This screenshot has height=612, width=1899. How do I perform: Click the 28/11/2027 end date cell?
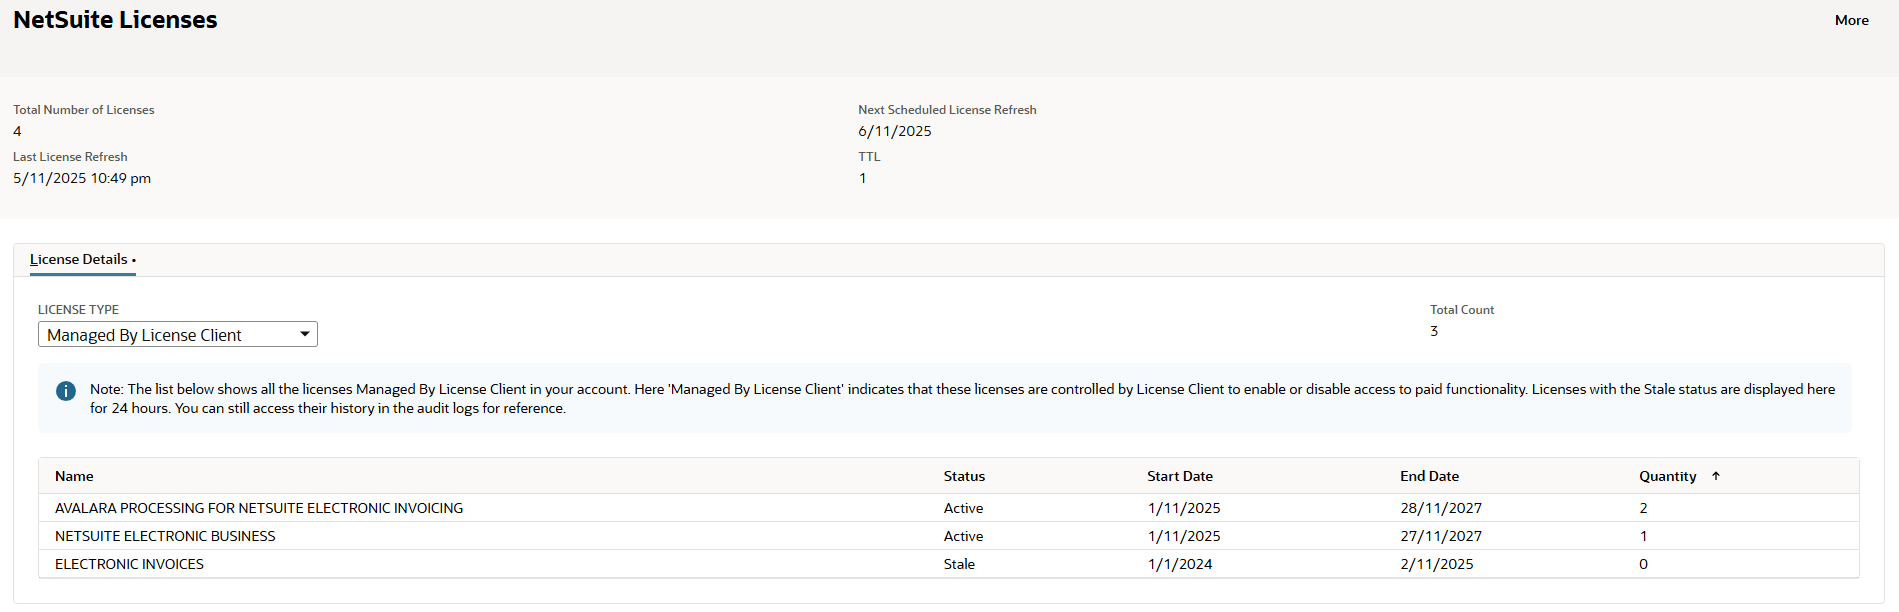(1441, 508)
